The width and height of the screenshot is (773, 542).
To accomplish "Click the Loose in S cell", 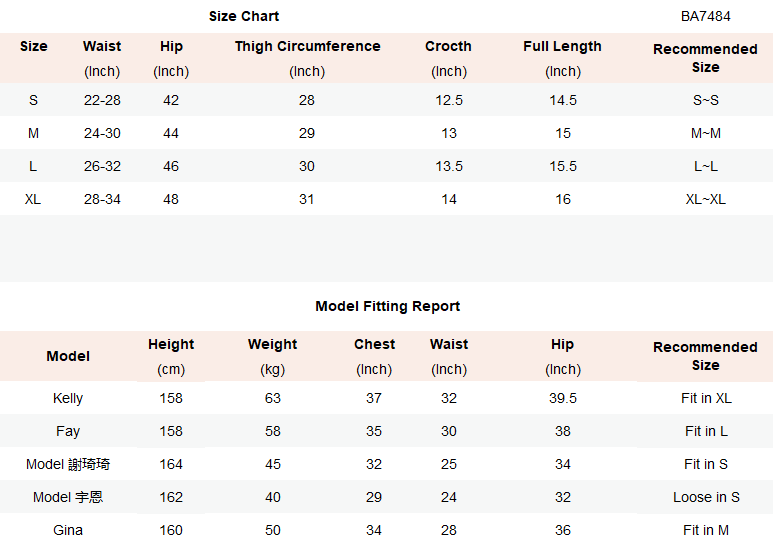I will 706,497.
